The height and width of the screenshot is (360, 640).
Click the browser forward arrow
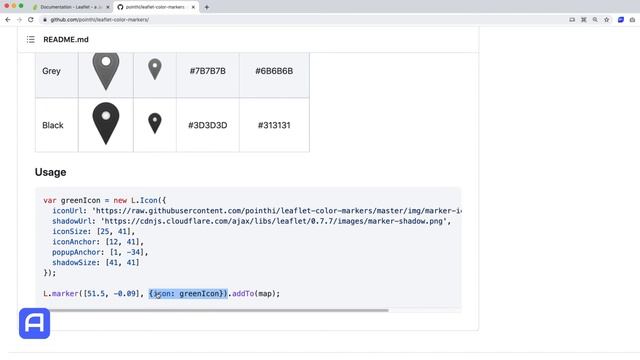point(19,20)
